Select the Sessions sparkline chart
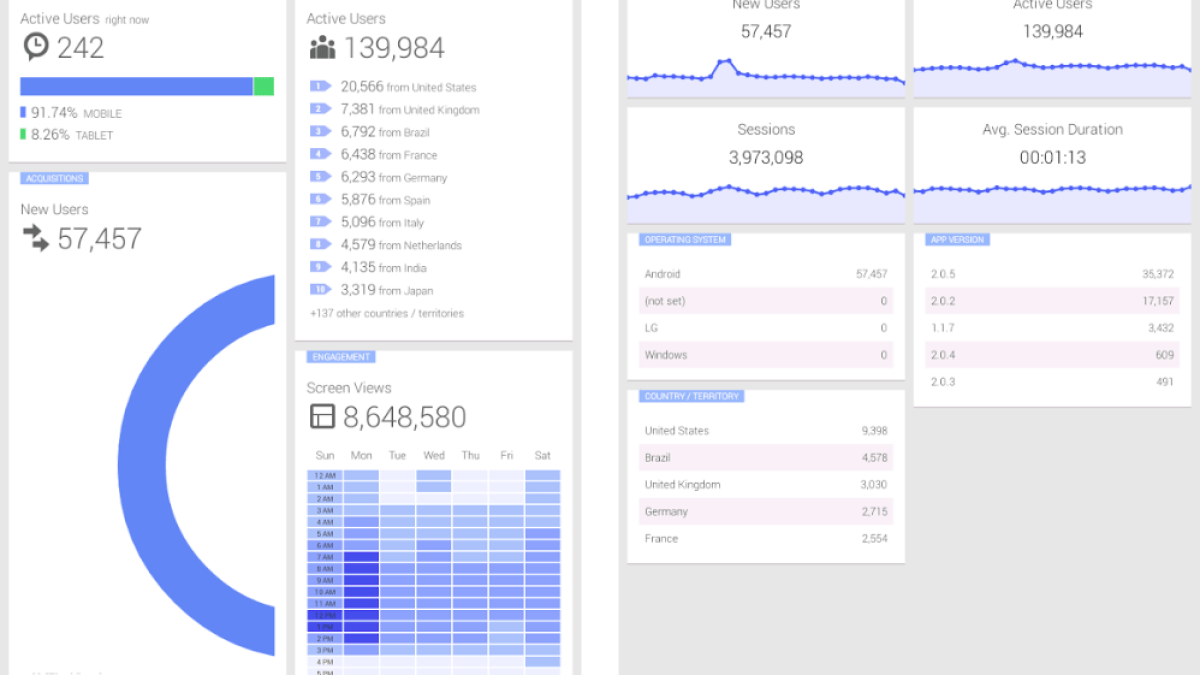This screenshot has height=675, width=1200. click(x=766, y=192)
